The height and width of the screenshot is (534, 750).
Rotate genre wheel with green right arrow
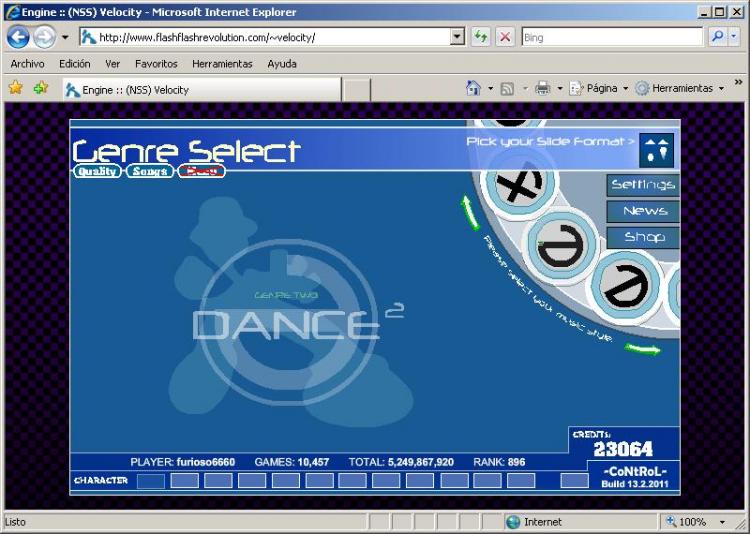point(643,349)
